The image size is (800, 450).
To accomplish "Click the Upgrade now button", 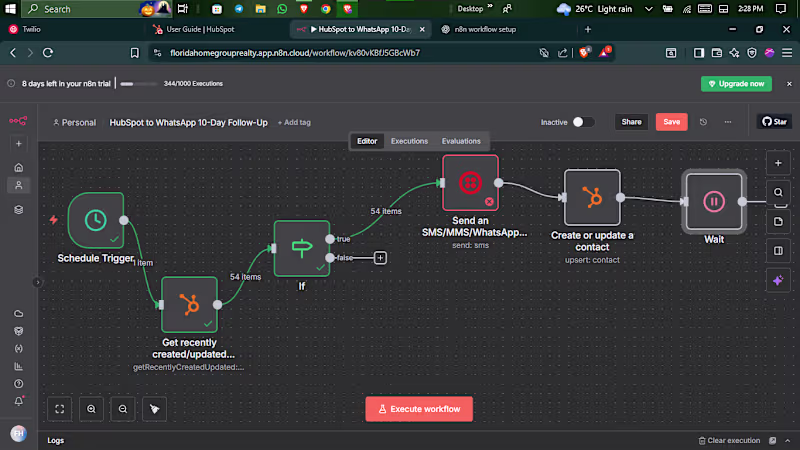I will click(736, 84).
